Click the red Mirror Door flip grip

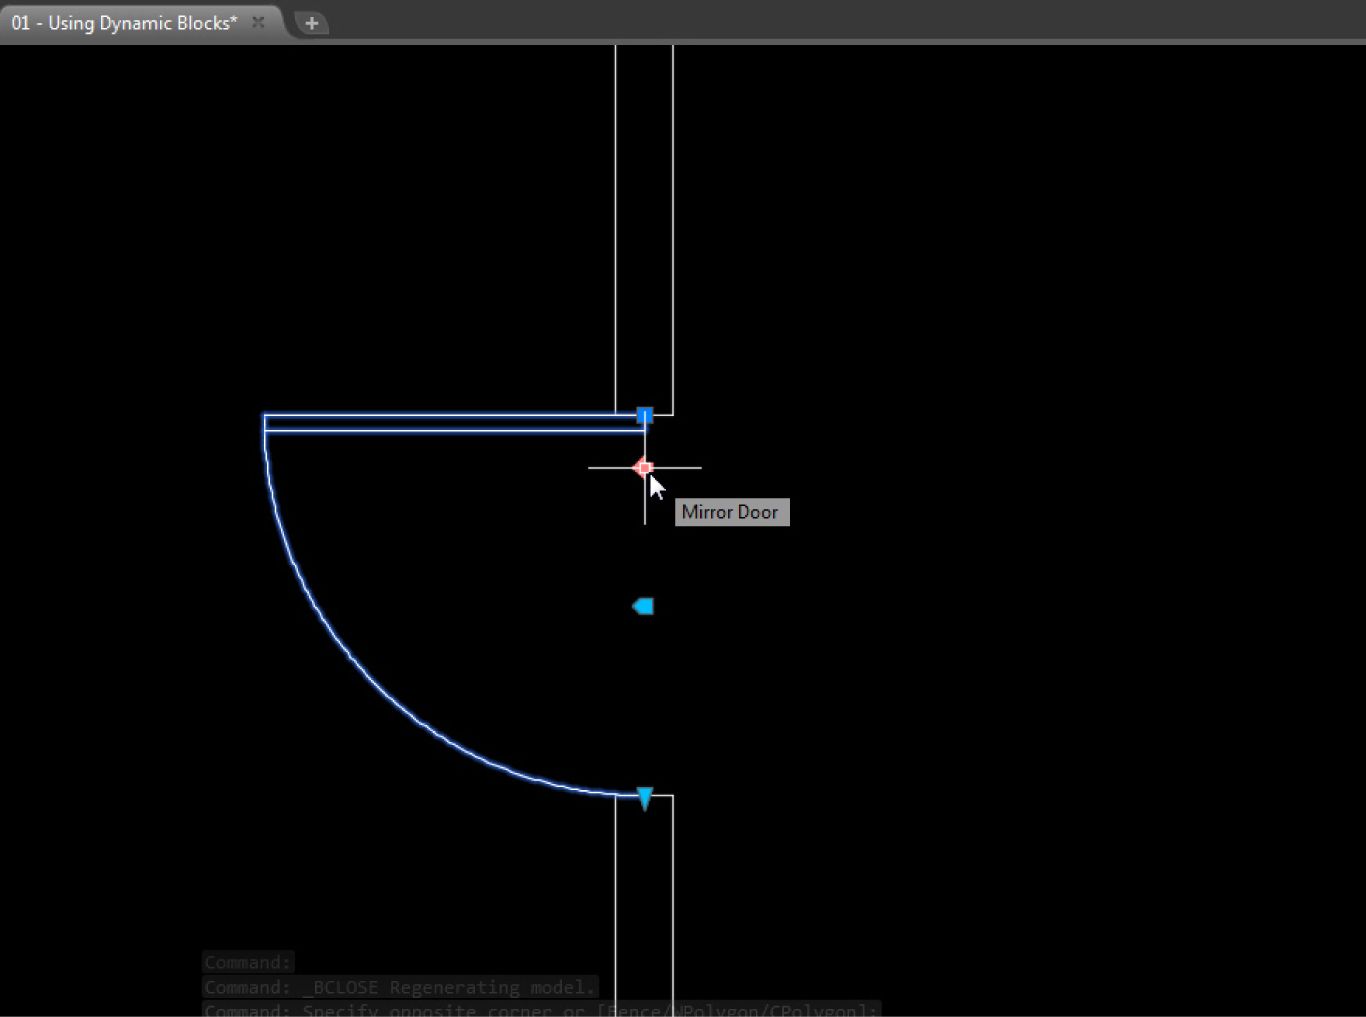tap(644, 467)
